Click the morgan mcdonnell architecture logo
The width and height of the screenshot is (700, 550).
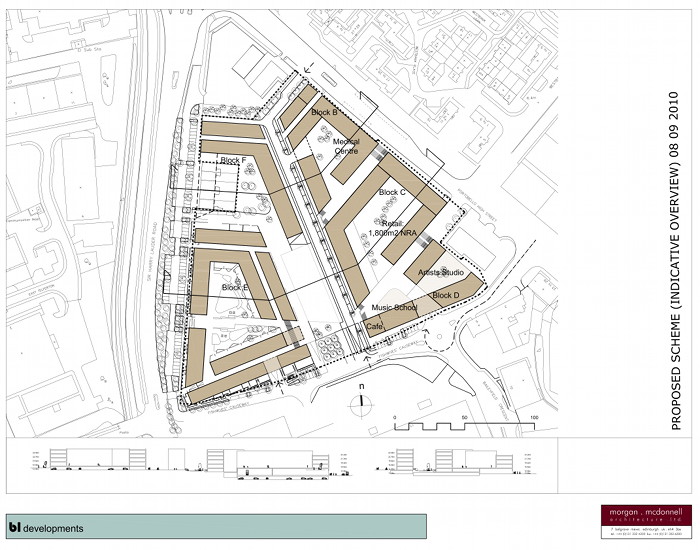coord(646,521)
